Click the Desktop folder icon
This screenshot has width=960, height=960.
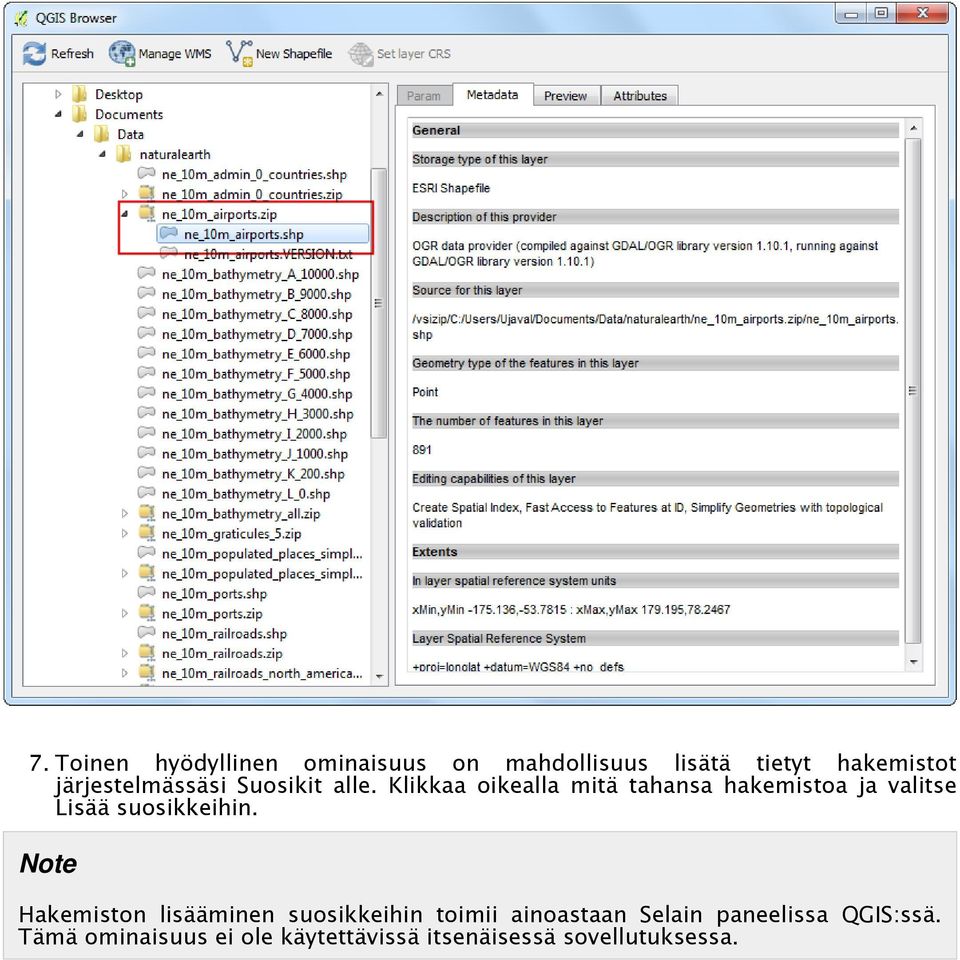80,94
